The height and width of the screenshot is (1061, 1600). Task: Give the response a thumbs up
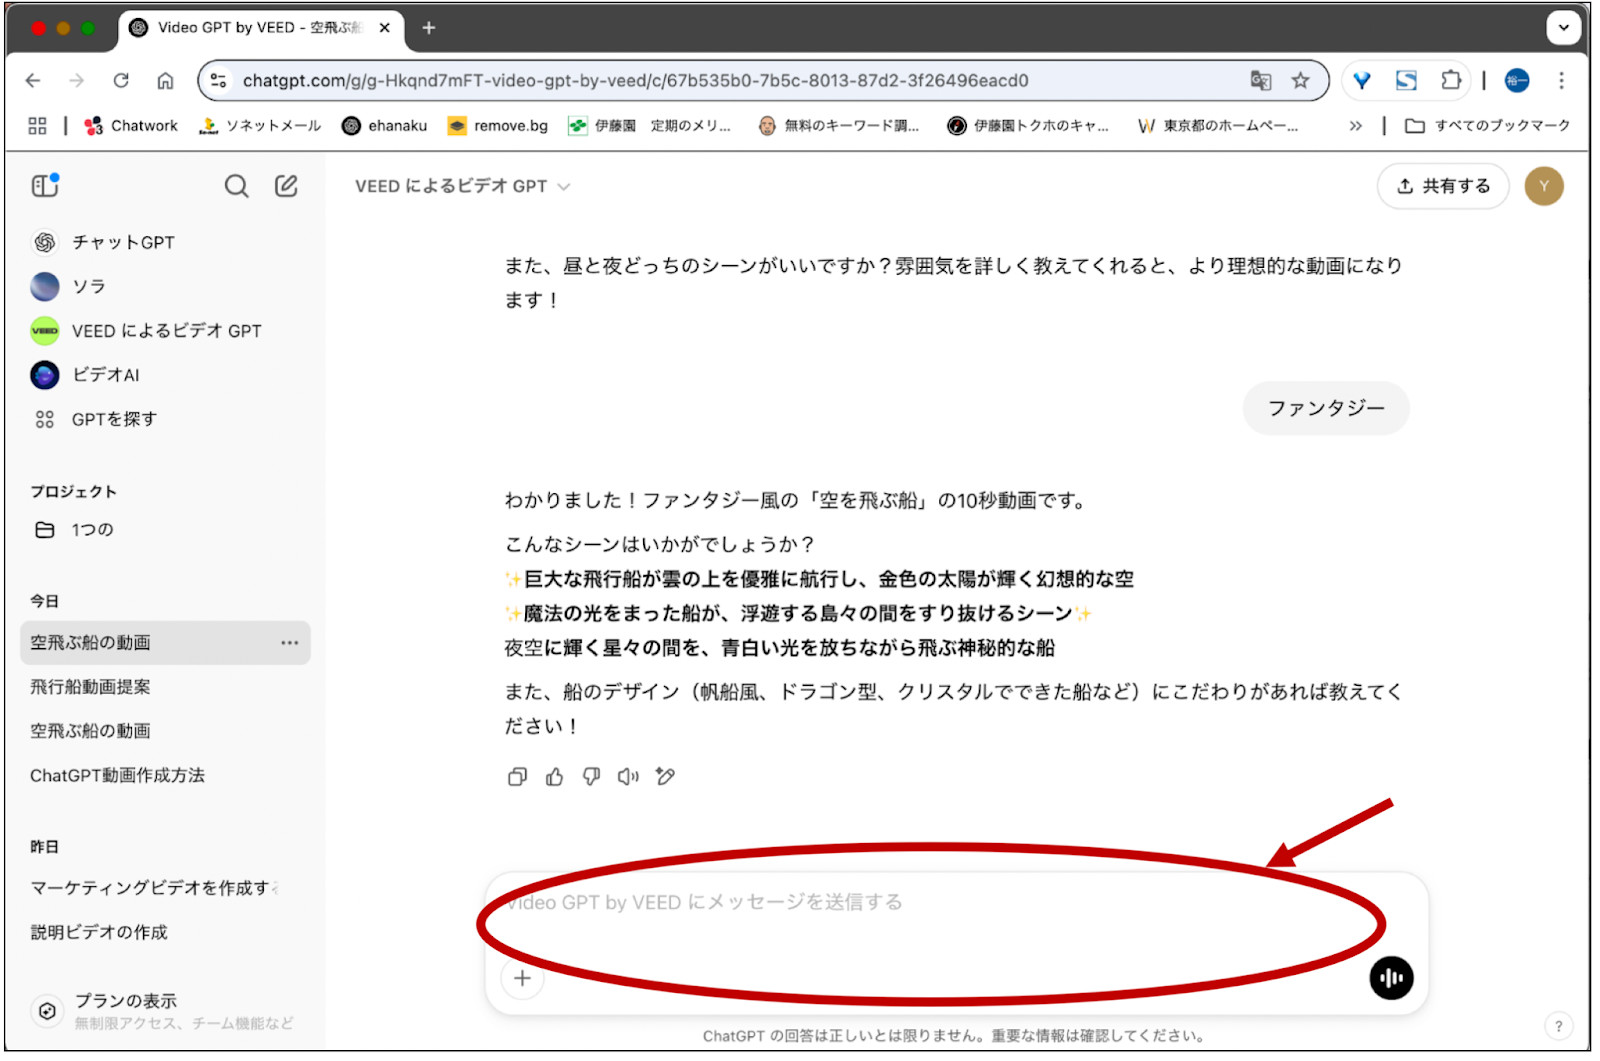click(x=554, y=777)
